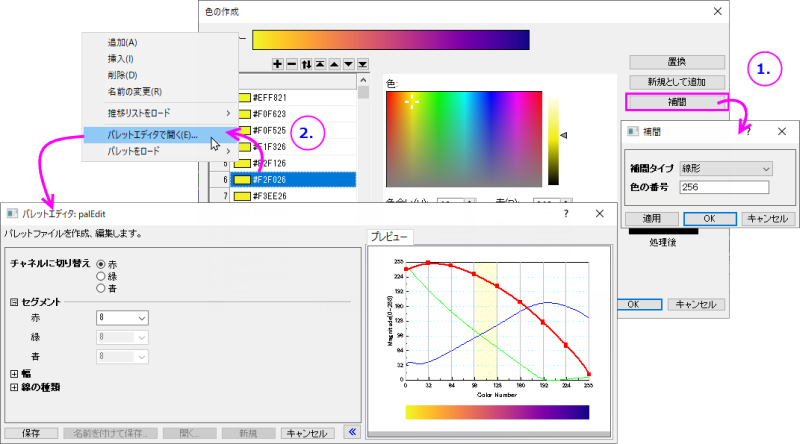Click the gradient bar at top of 色の作成

(x=391, y=40)
